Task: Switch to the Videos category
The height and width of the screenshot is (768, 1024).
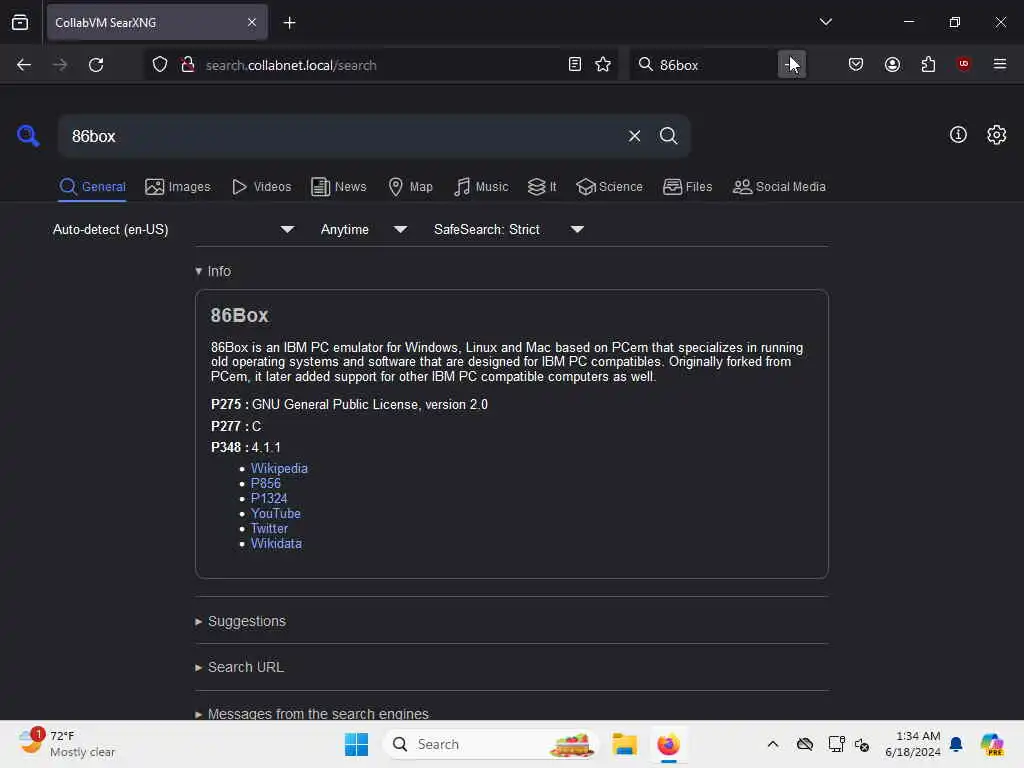Action: point(261,187)
